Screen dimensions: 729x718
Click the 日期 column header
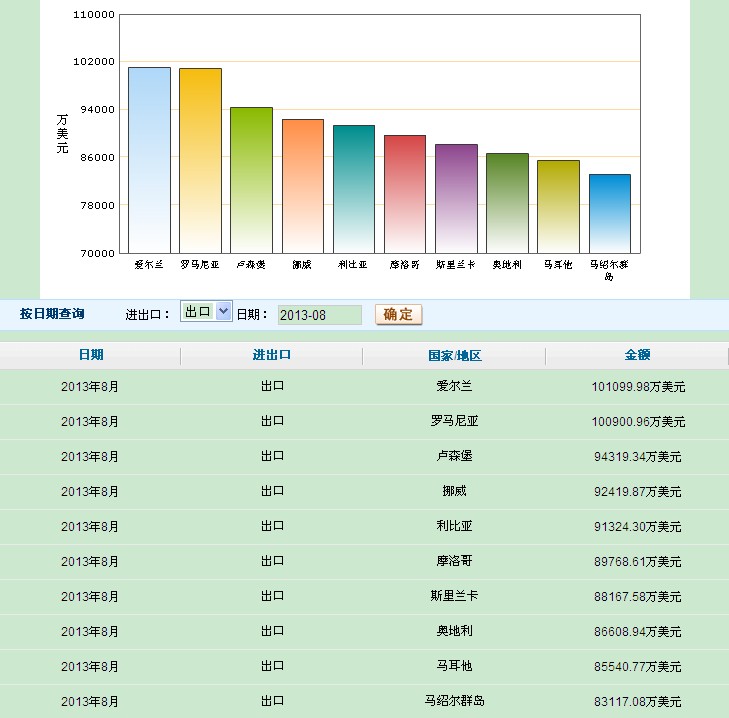(90, 355)
